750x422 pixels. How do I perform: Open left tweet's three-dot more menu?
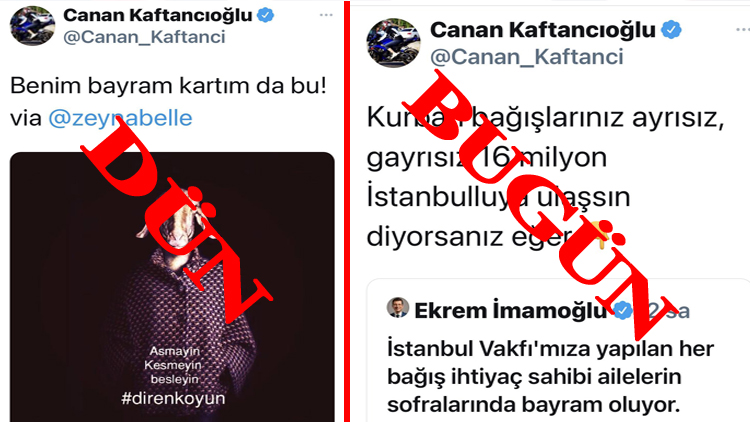tap(326, 15)
